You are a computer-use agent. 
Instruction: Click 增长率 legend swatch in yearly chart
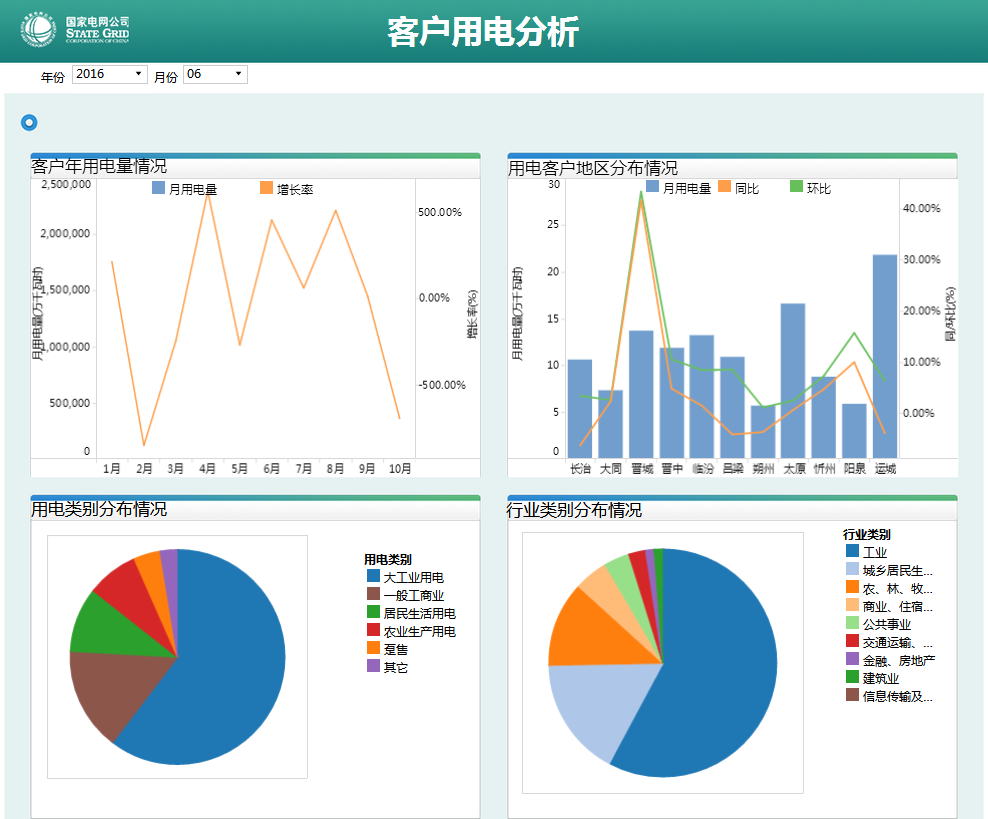(x=266, y=189)
